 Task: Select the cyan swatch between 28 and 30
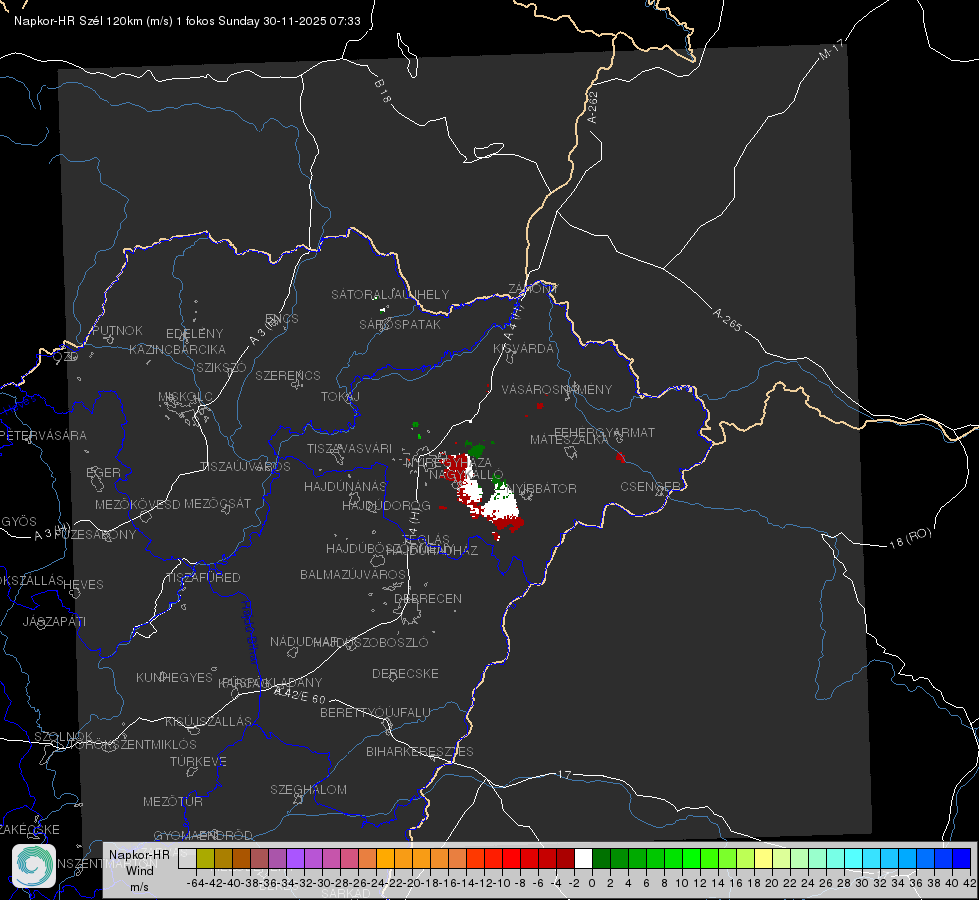click(854, 858)
